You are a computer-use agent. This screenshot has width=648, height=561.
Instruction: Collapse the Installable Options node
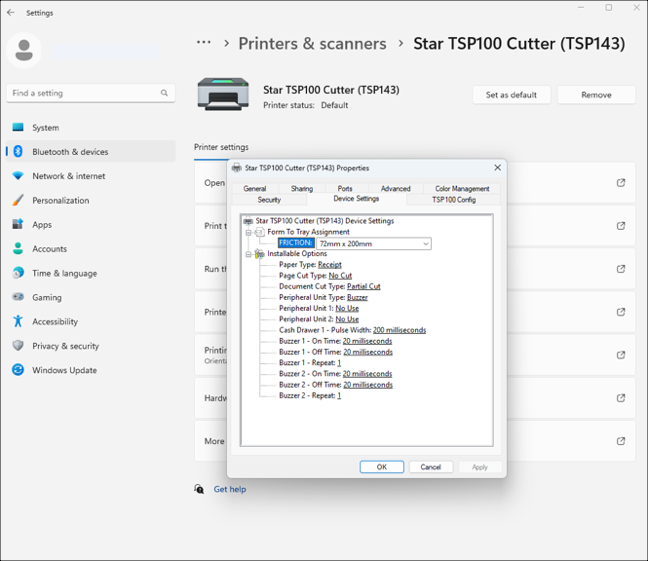click(x=248, y=254)
